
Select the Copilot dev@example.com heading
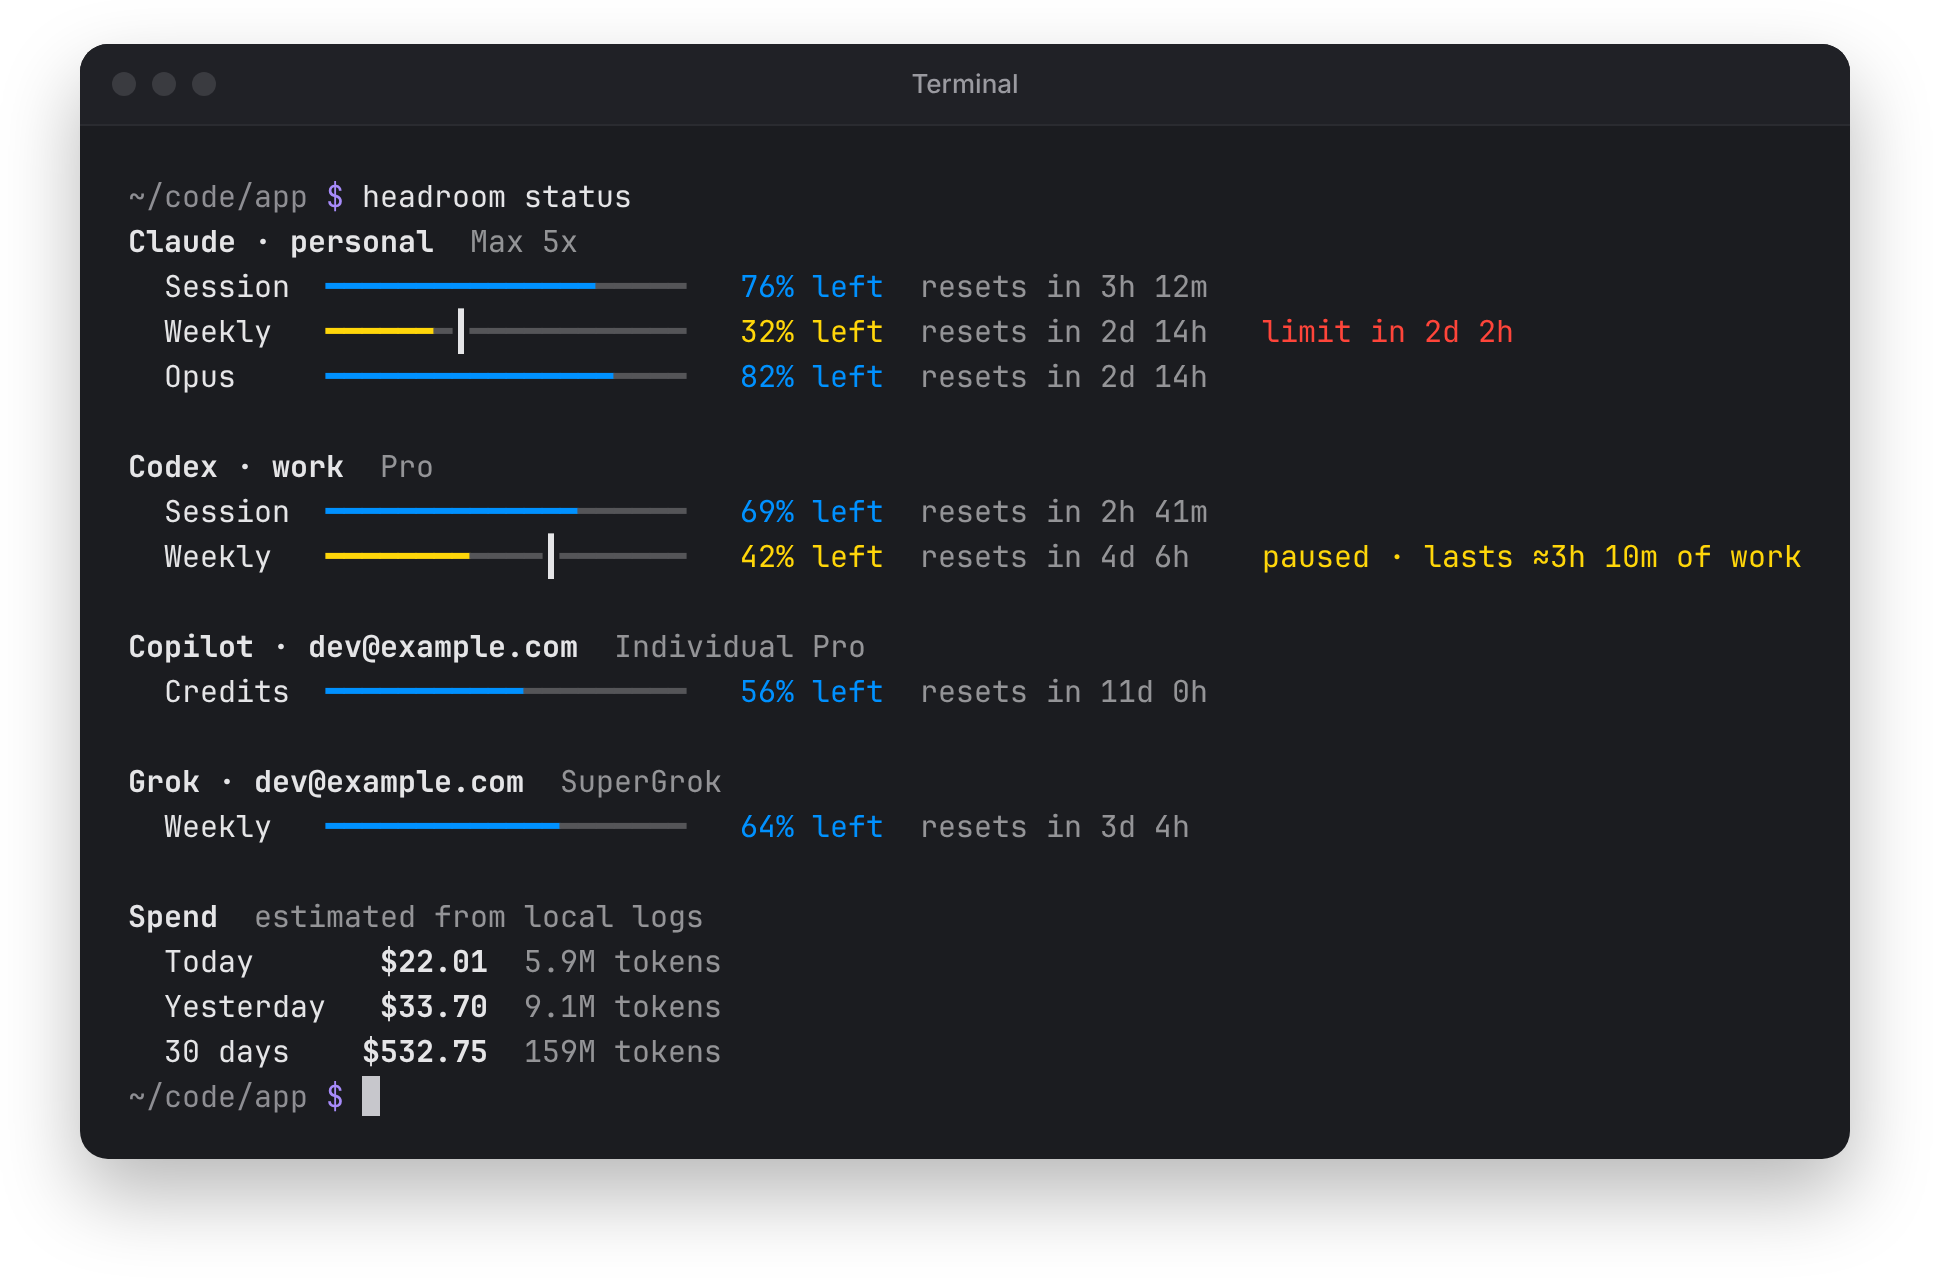(353, 647)
